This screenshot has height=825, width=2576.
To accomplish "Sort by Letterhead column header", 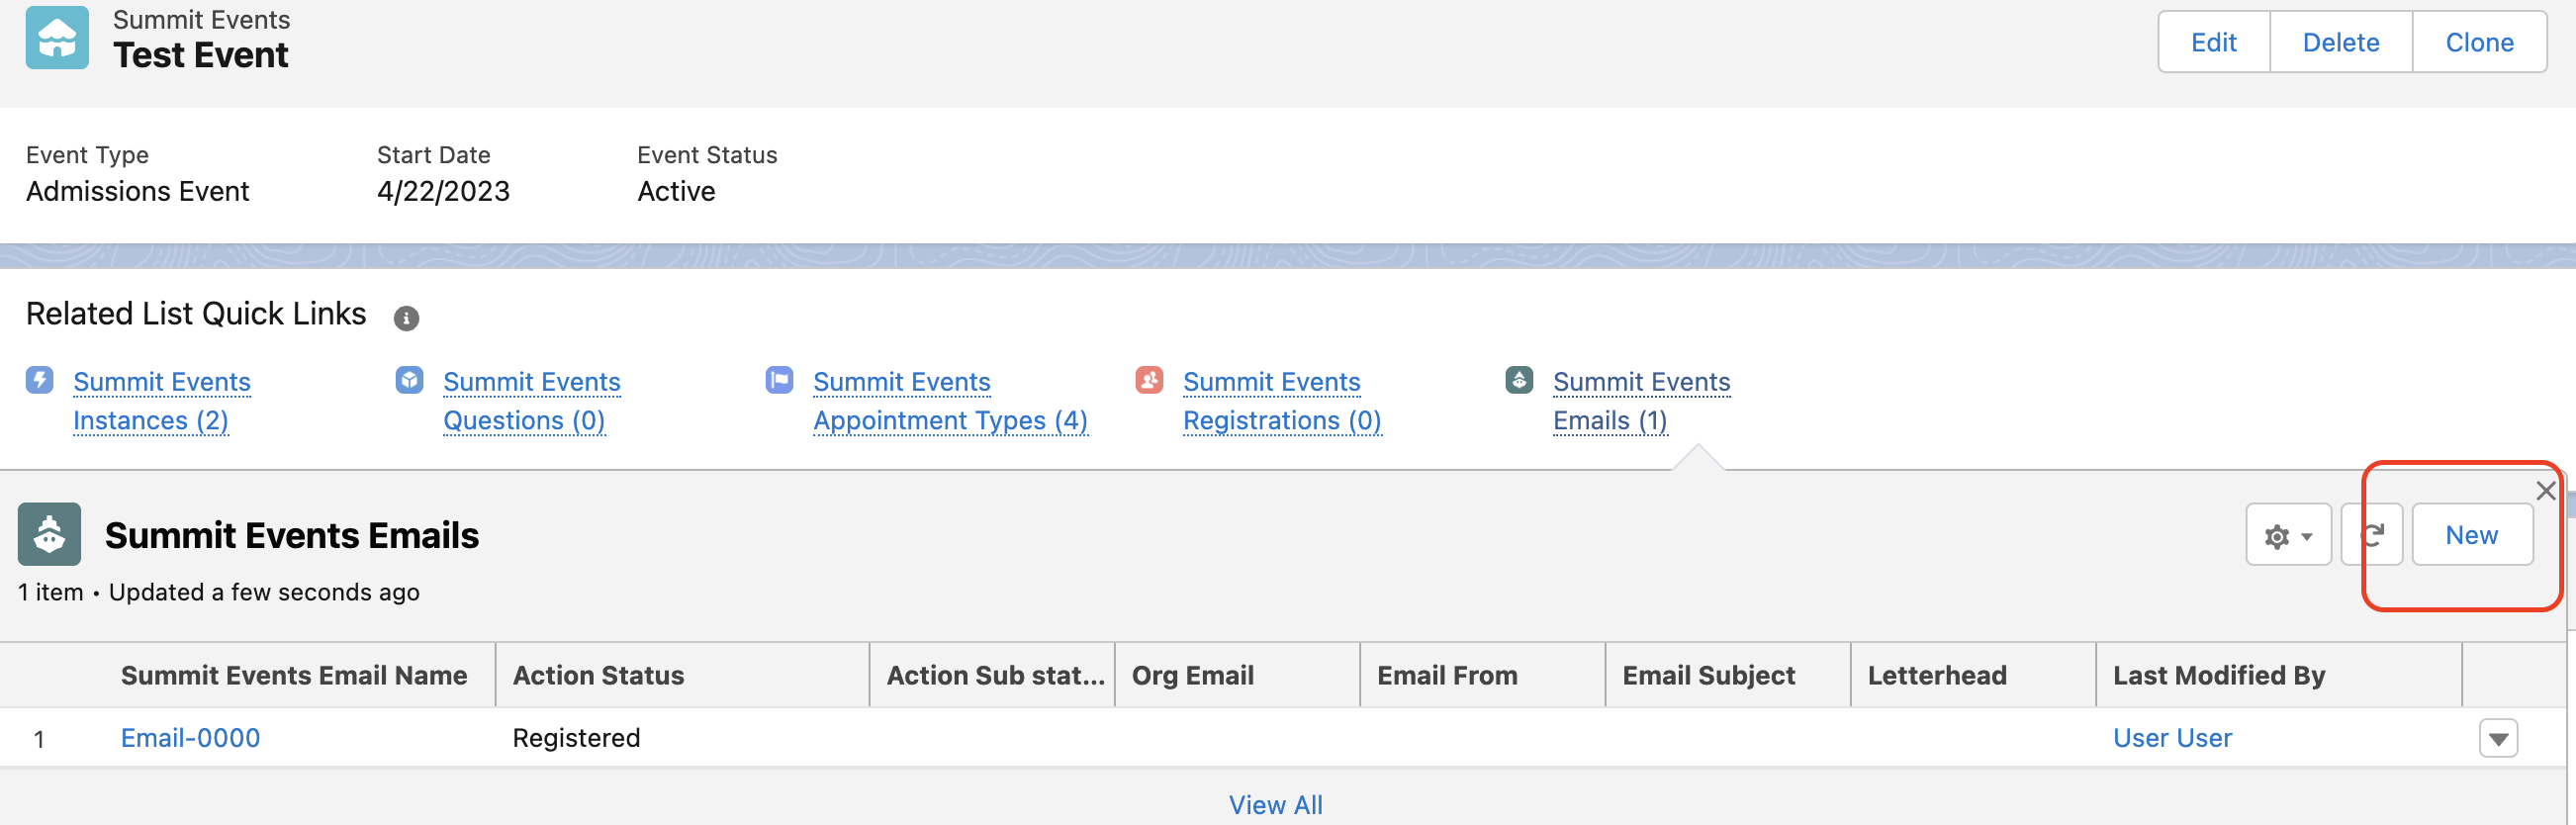I will coord(1937,675).
